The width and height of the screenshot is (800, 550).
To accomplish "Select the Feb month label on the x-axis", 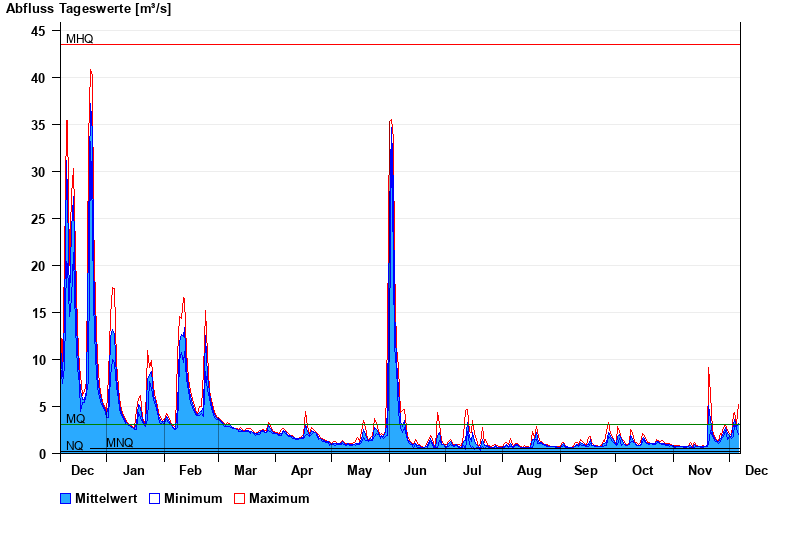I will 190,471.
